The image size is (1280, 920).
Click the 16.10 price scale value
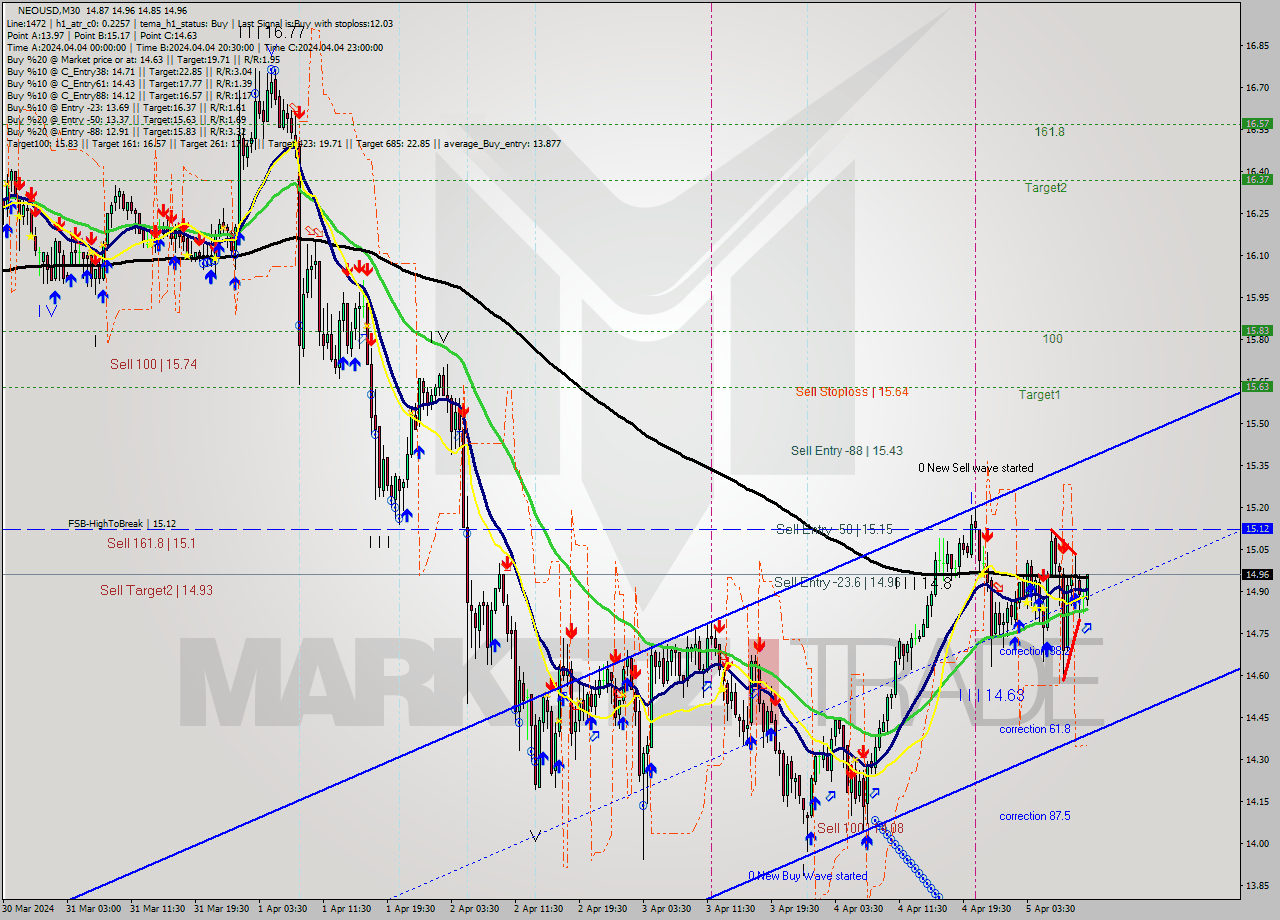[1257, 256]
